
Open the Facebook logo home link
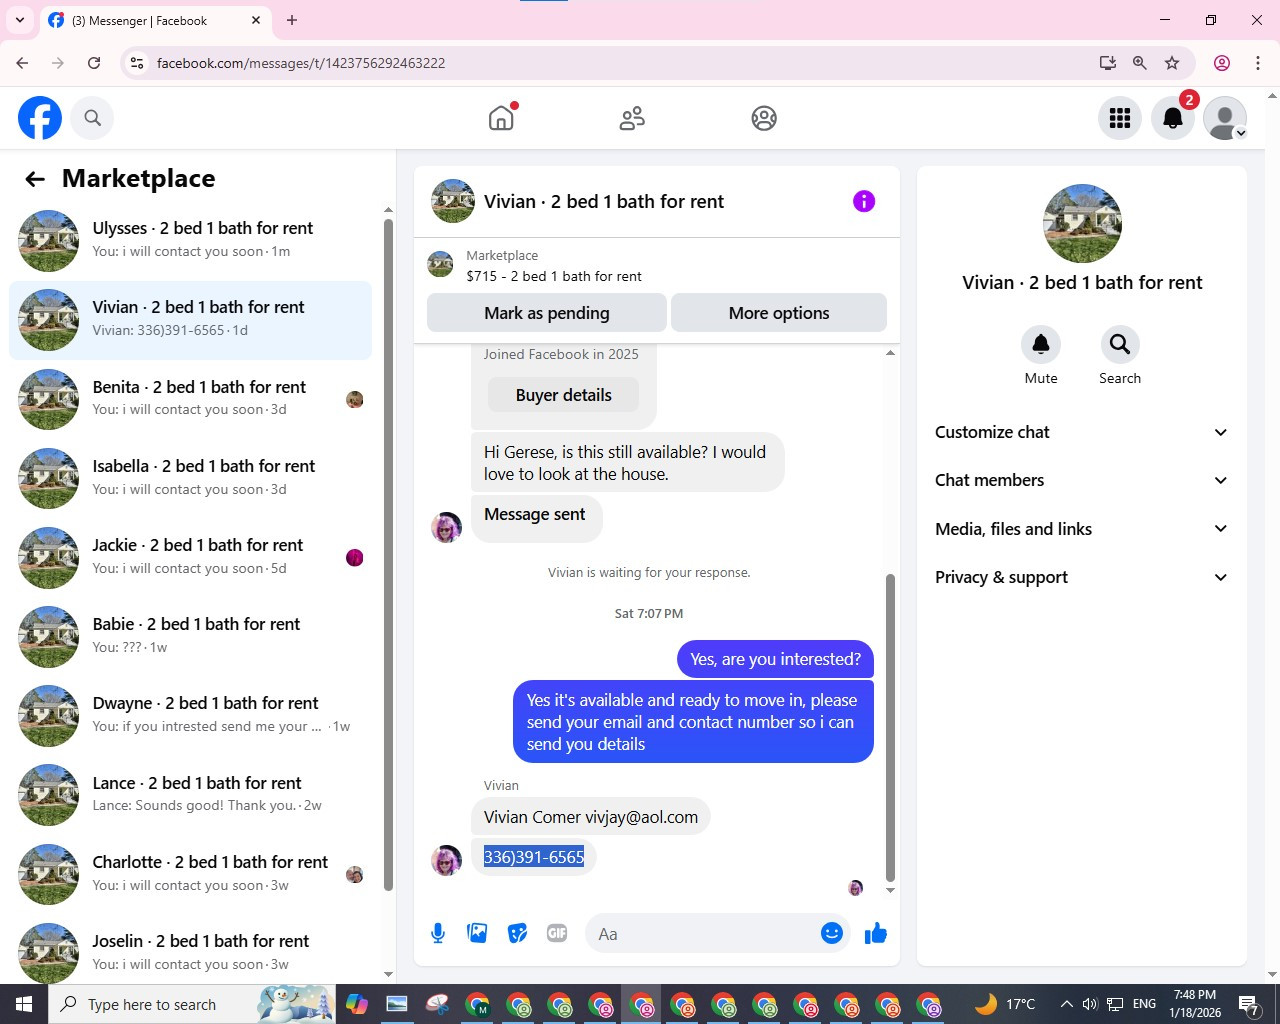coord(40,118)
